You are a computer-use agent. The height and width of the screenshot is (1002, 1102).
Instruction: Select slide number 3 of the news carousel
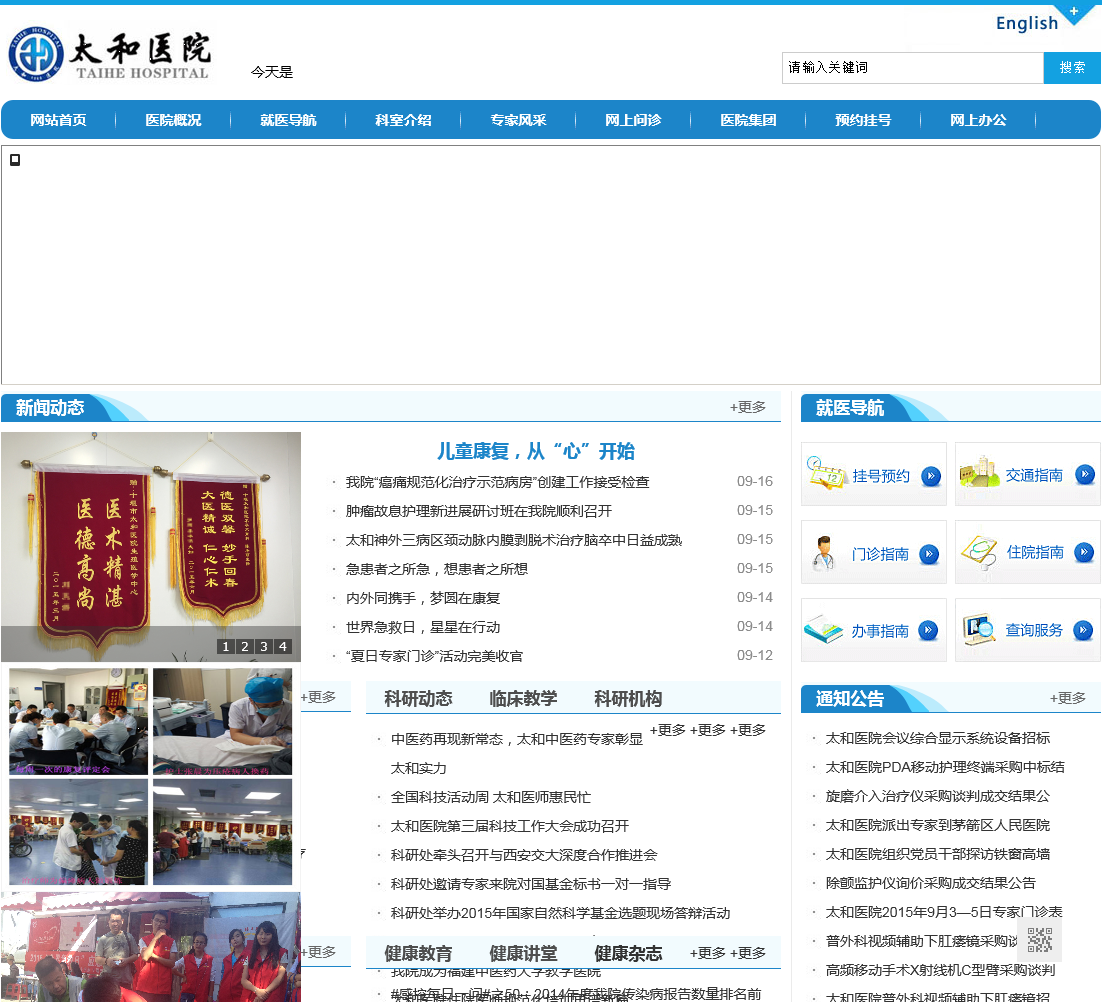[x=264, y=646]
